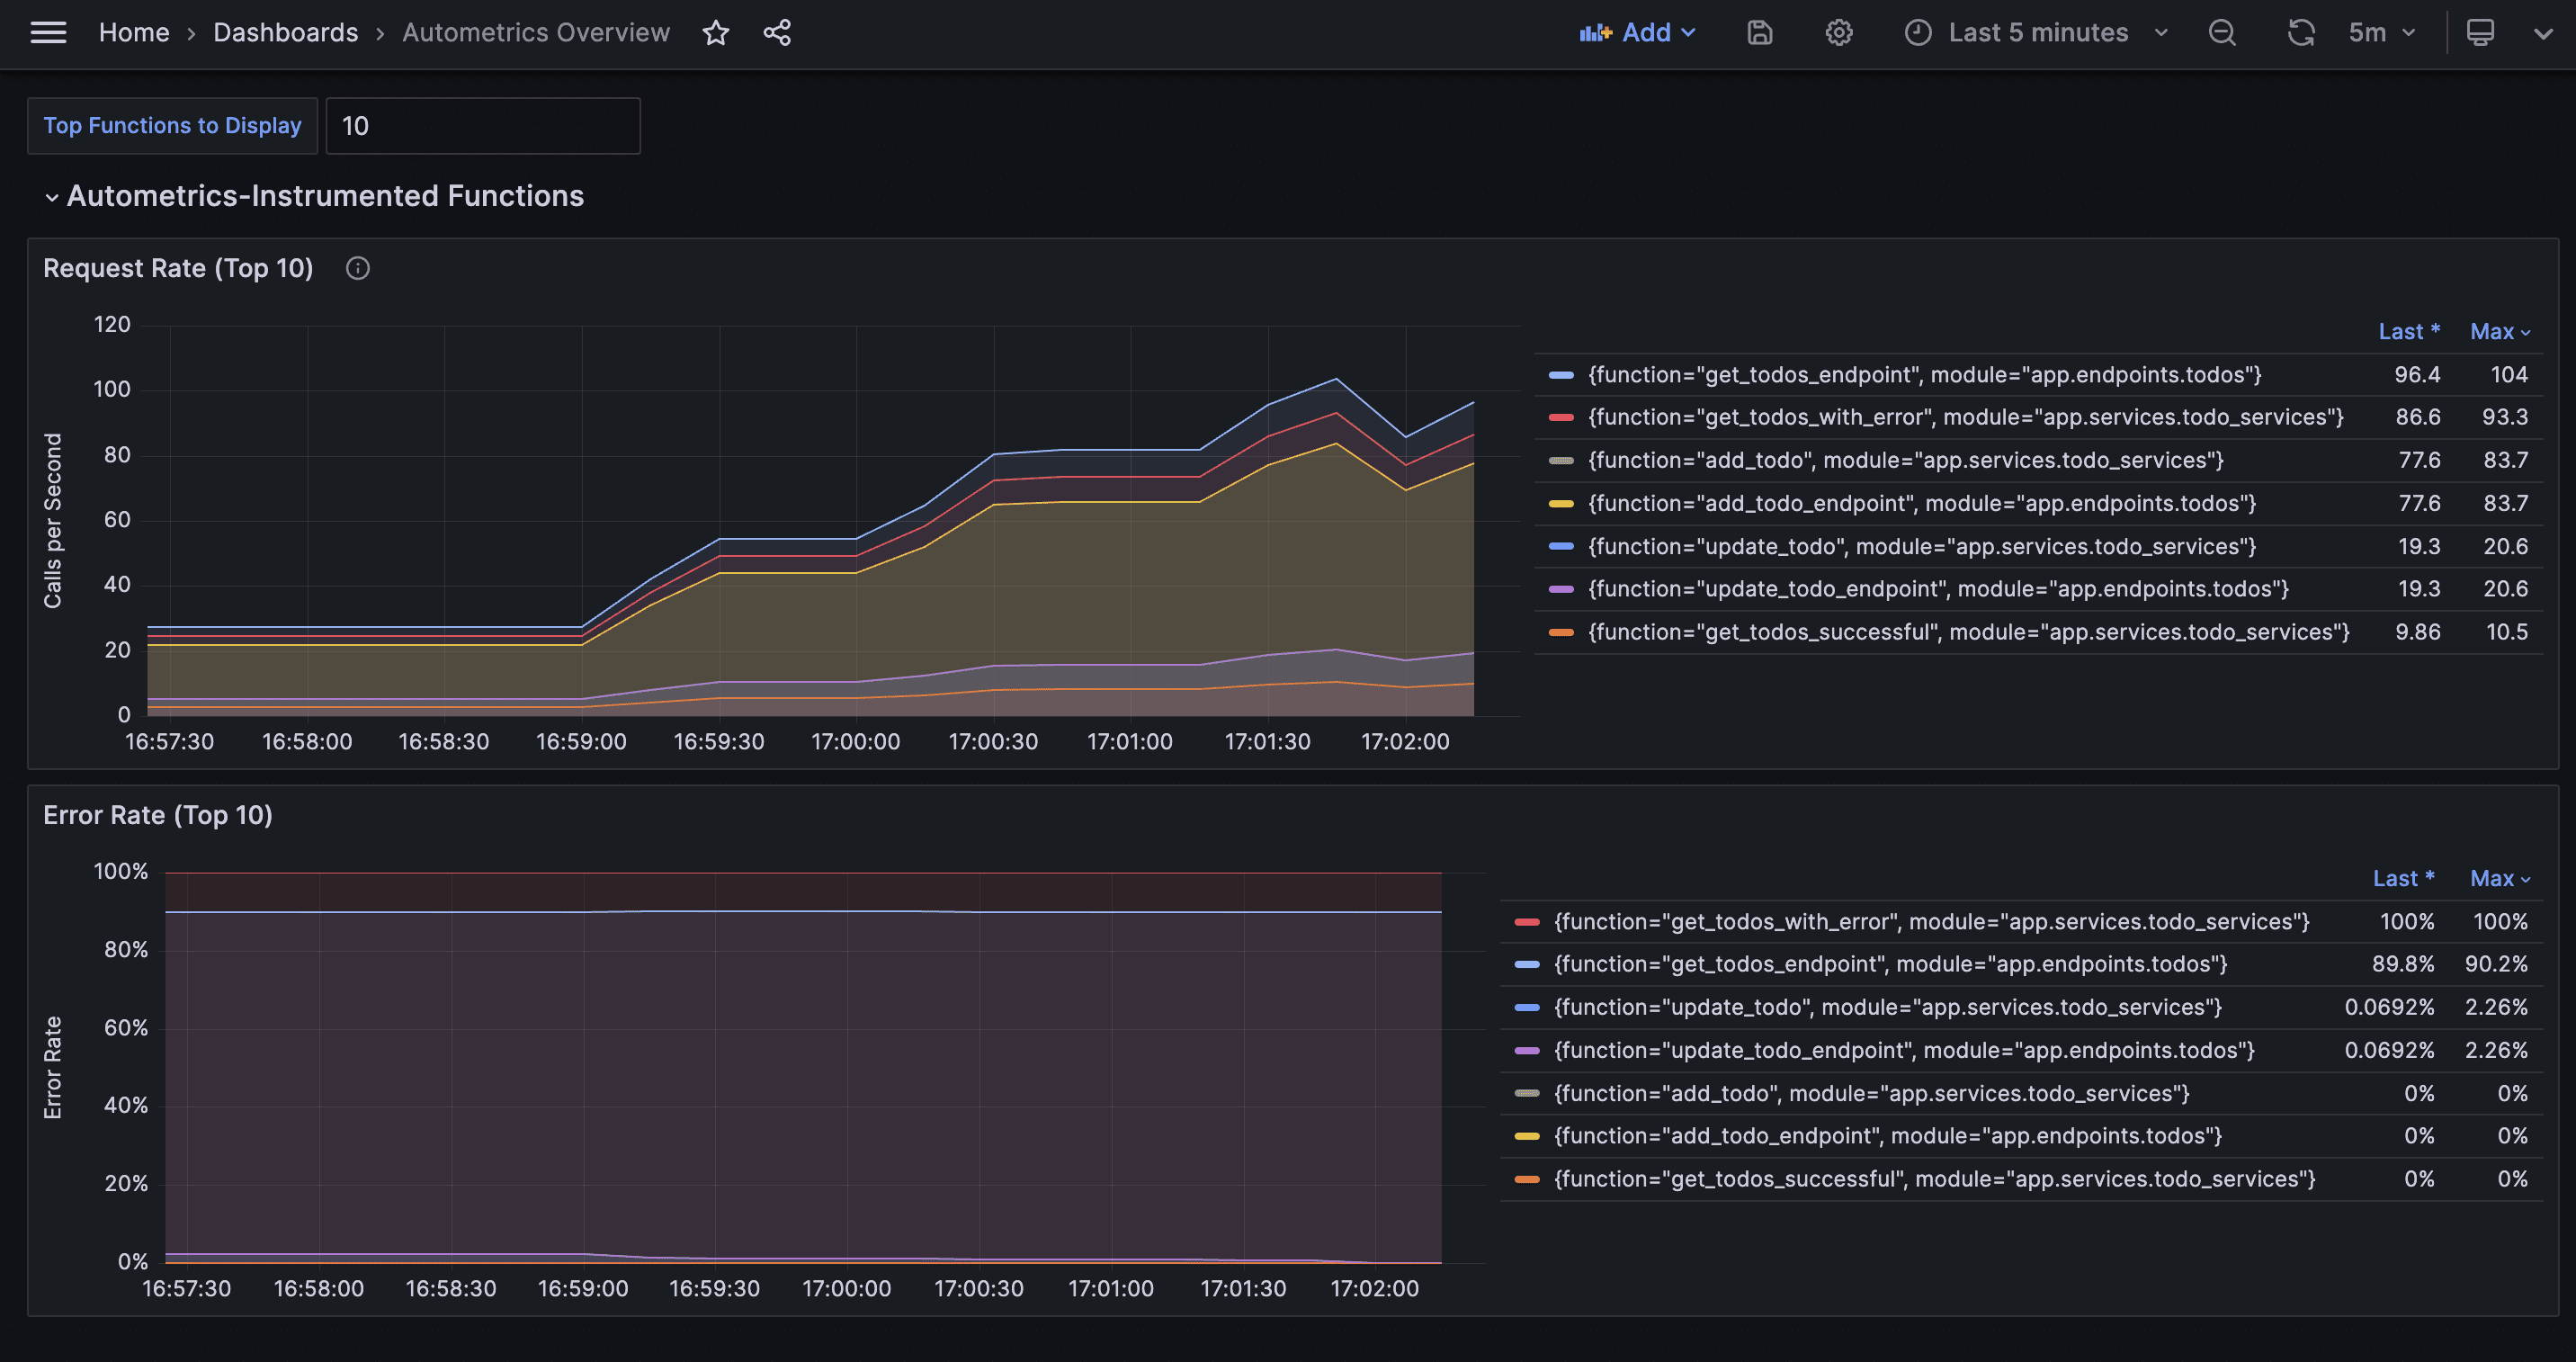
Task: Sort Request Rate legend by Last
Action: pyautogui.click(x=2409, y=332)
